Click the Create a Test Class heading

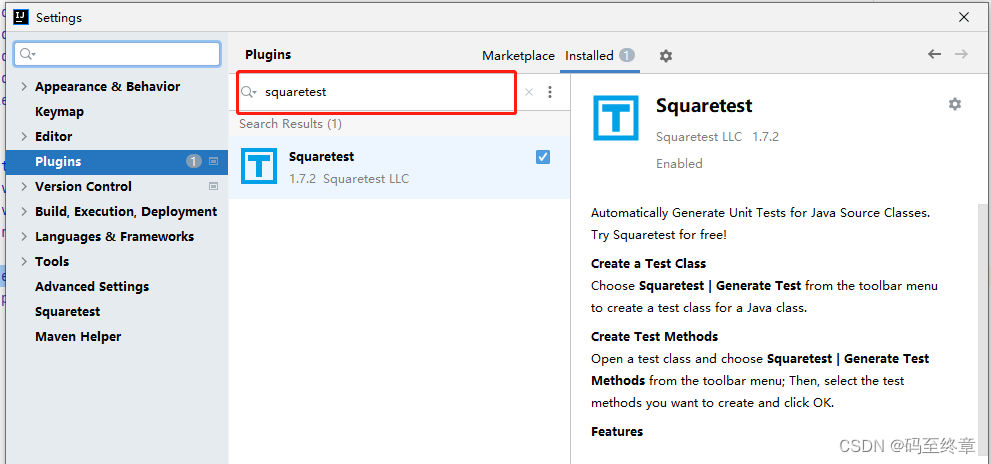click(648, 264)
